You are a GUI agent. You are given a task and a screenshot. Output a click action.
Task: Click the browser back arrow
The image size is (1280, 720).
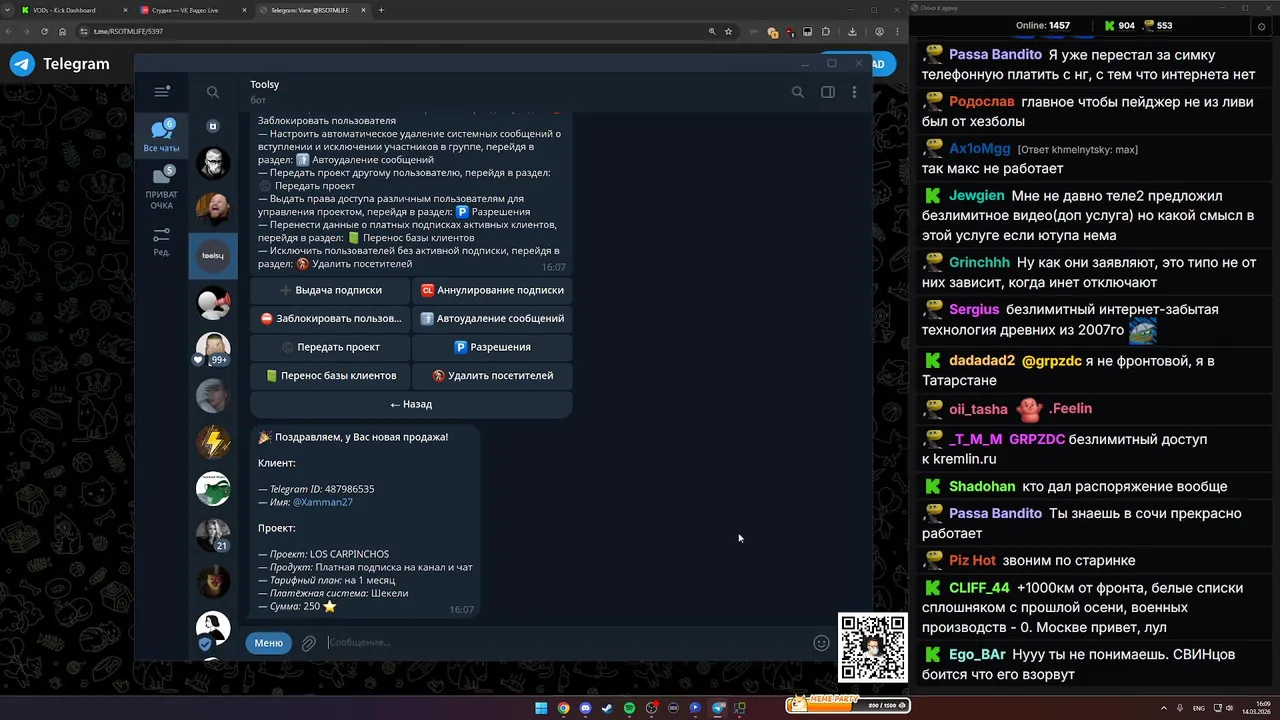pyautogui.click(x=10, y=31)
